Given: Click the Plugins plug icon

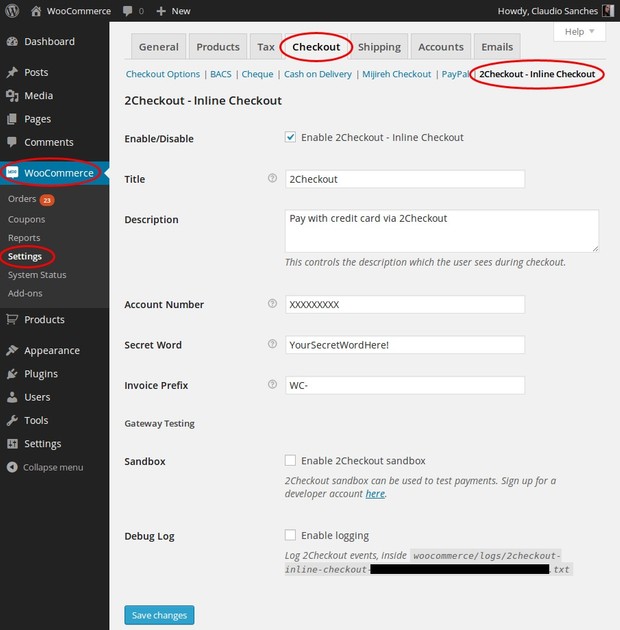Looking at the screenshot, I should click(12, 374).
